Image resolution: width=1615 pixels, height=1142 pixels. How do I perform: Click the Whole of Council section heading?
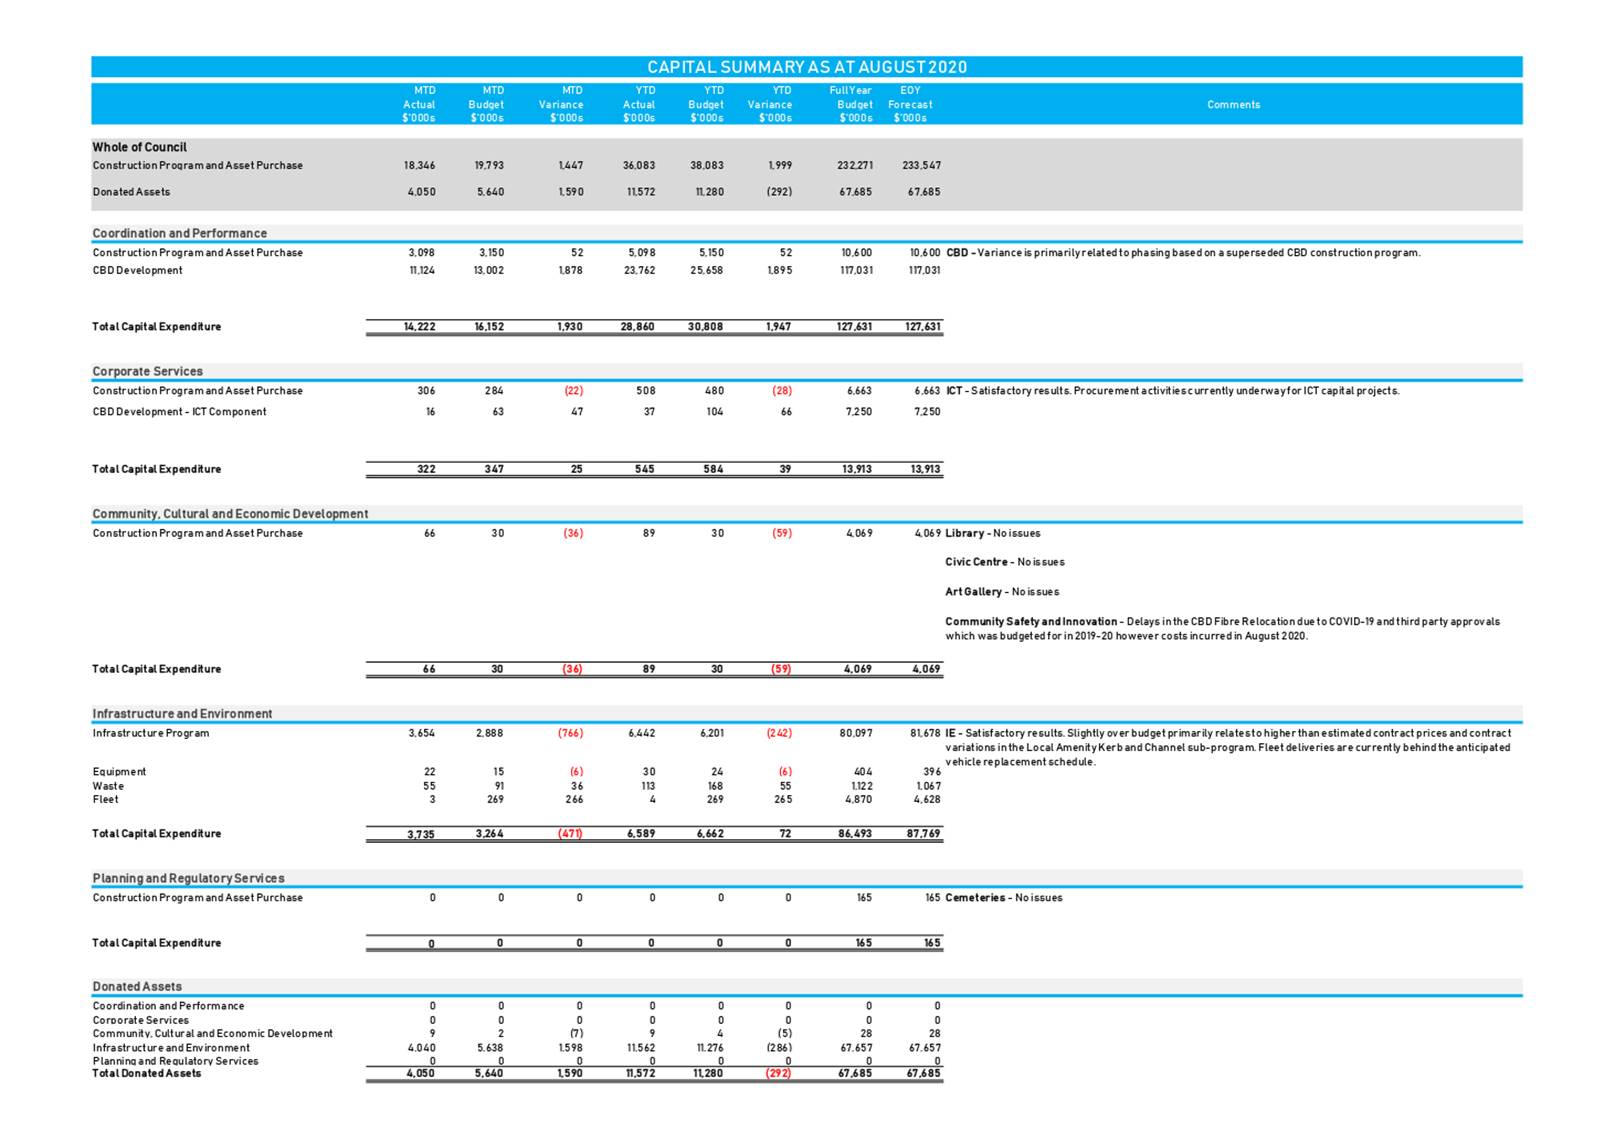[139, 147]
